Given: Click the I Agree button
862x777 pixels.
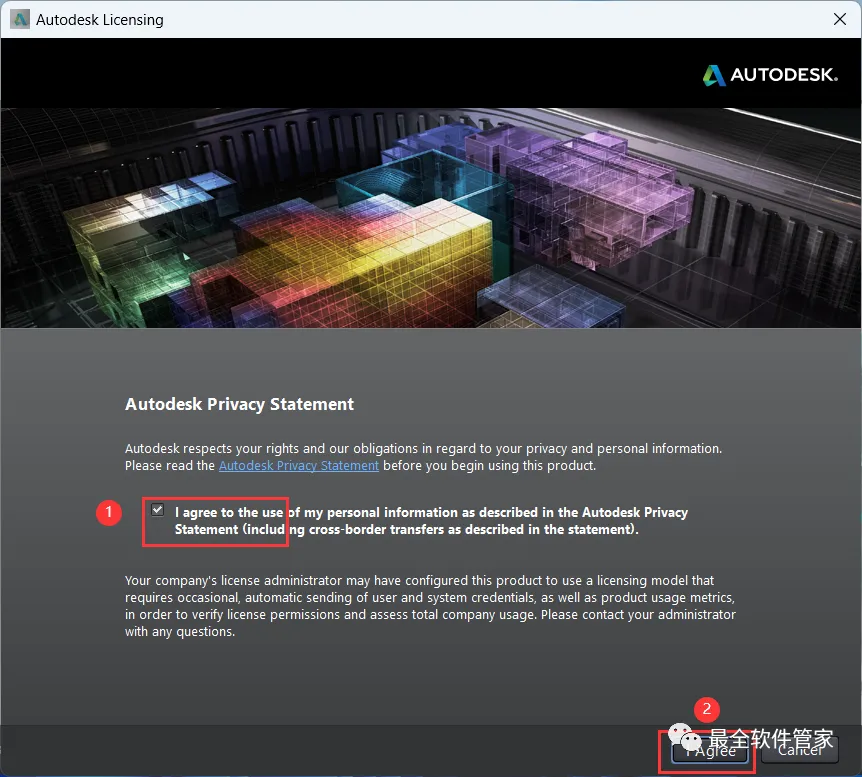Looking at the screenshot, I should tap(709, 751).
